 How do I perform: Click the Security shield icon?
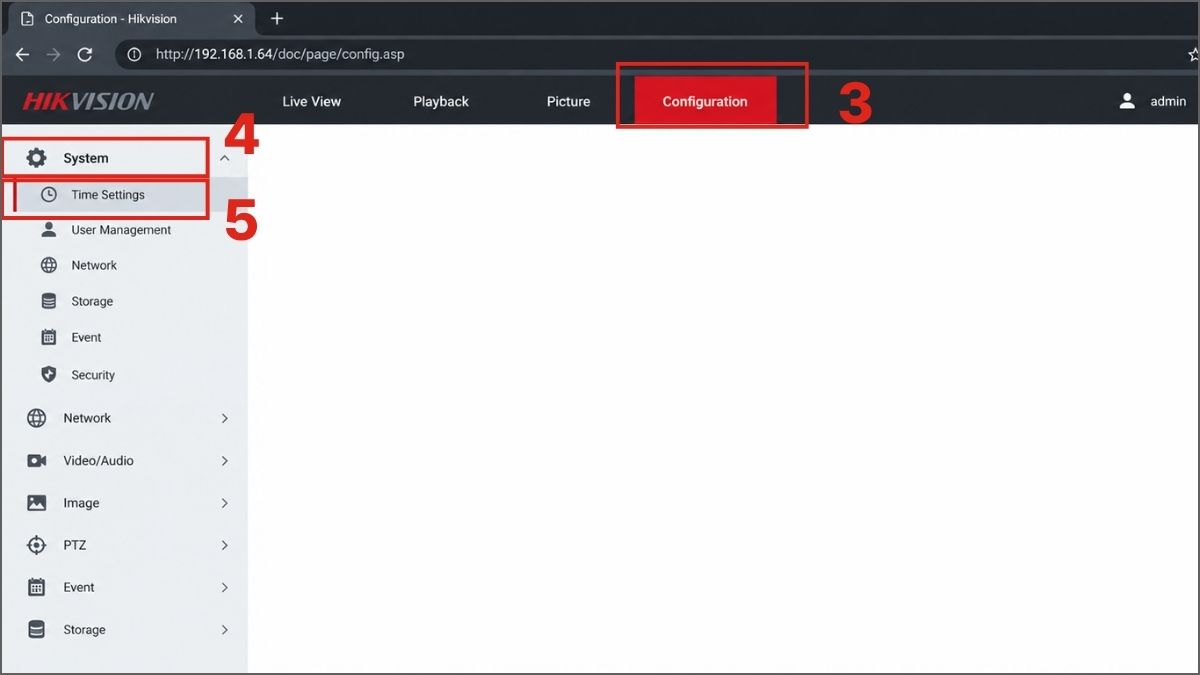pyautogui.click(x=49, y=375)
